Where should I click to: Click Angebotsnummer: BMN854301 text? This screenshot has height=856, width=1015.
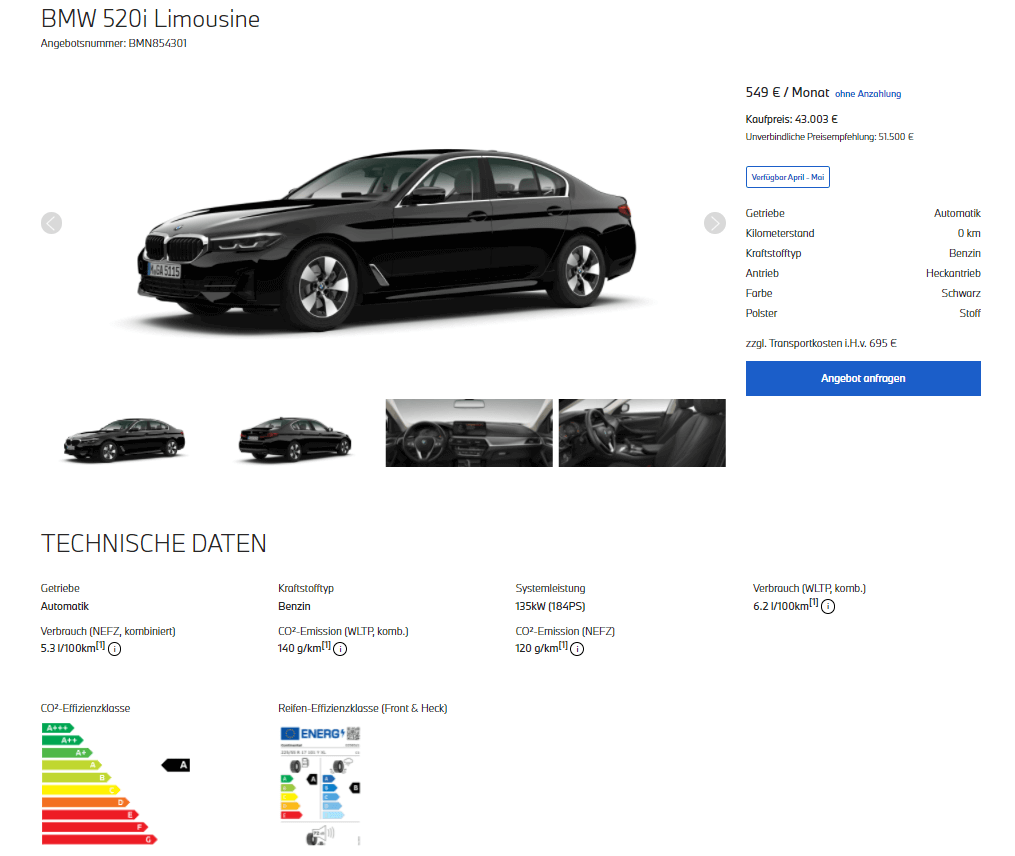coord(114,43)
